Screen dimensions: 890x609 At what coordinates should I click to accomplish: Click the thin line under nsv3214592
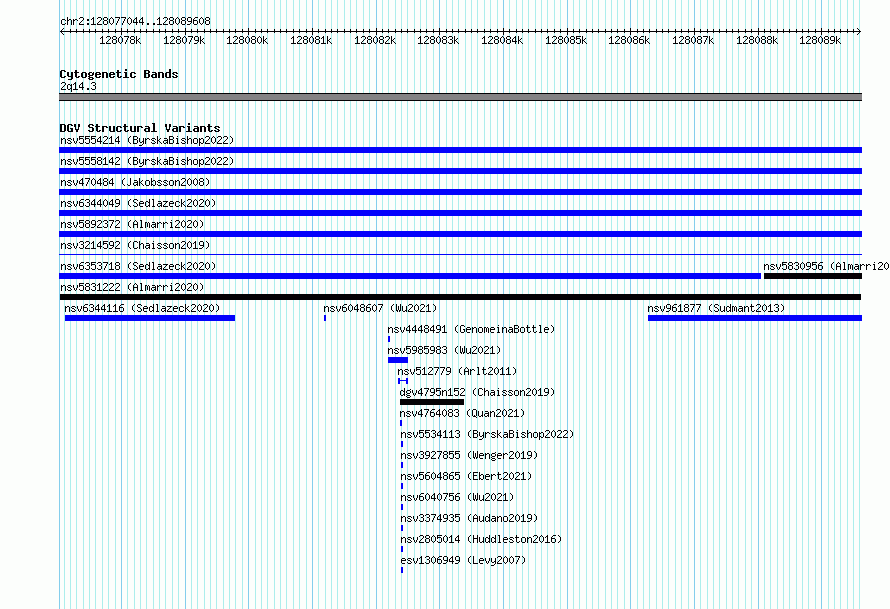460,255
